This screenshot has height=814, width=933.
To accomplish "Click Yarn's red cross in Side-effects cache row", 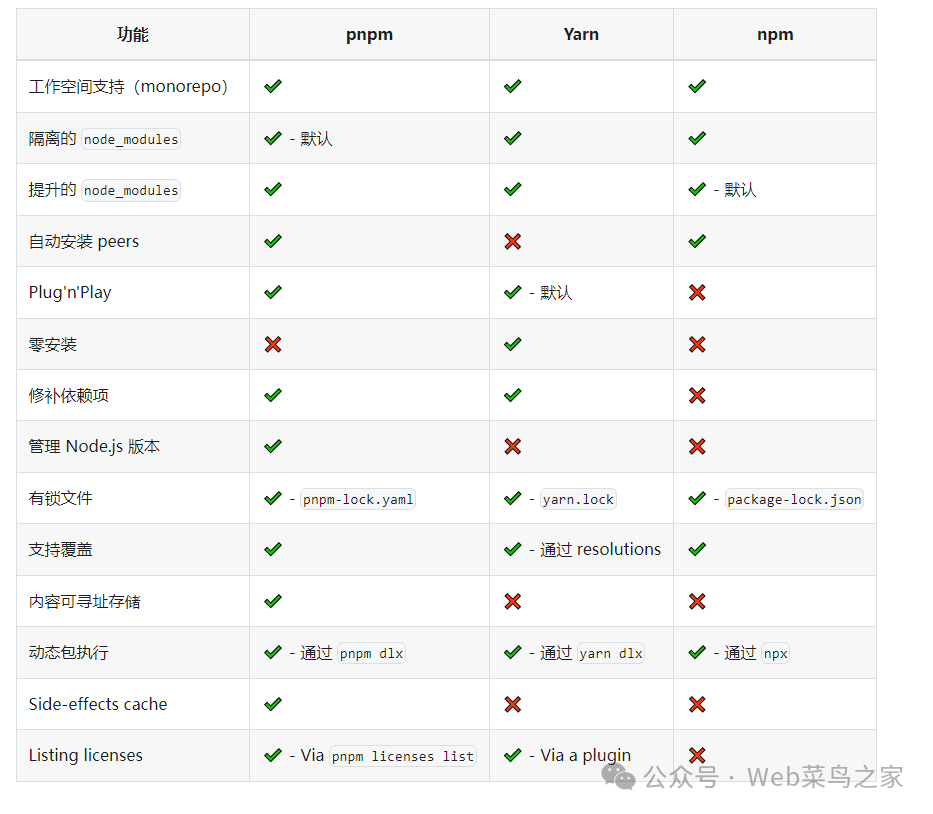I will pos(512,705).
